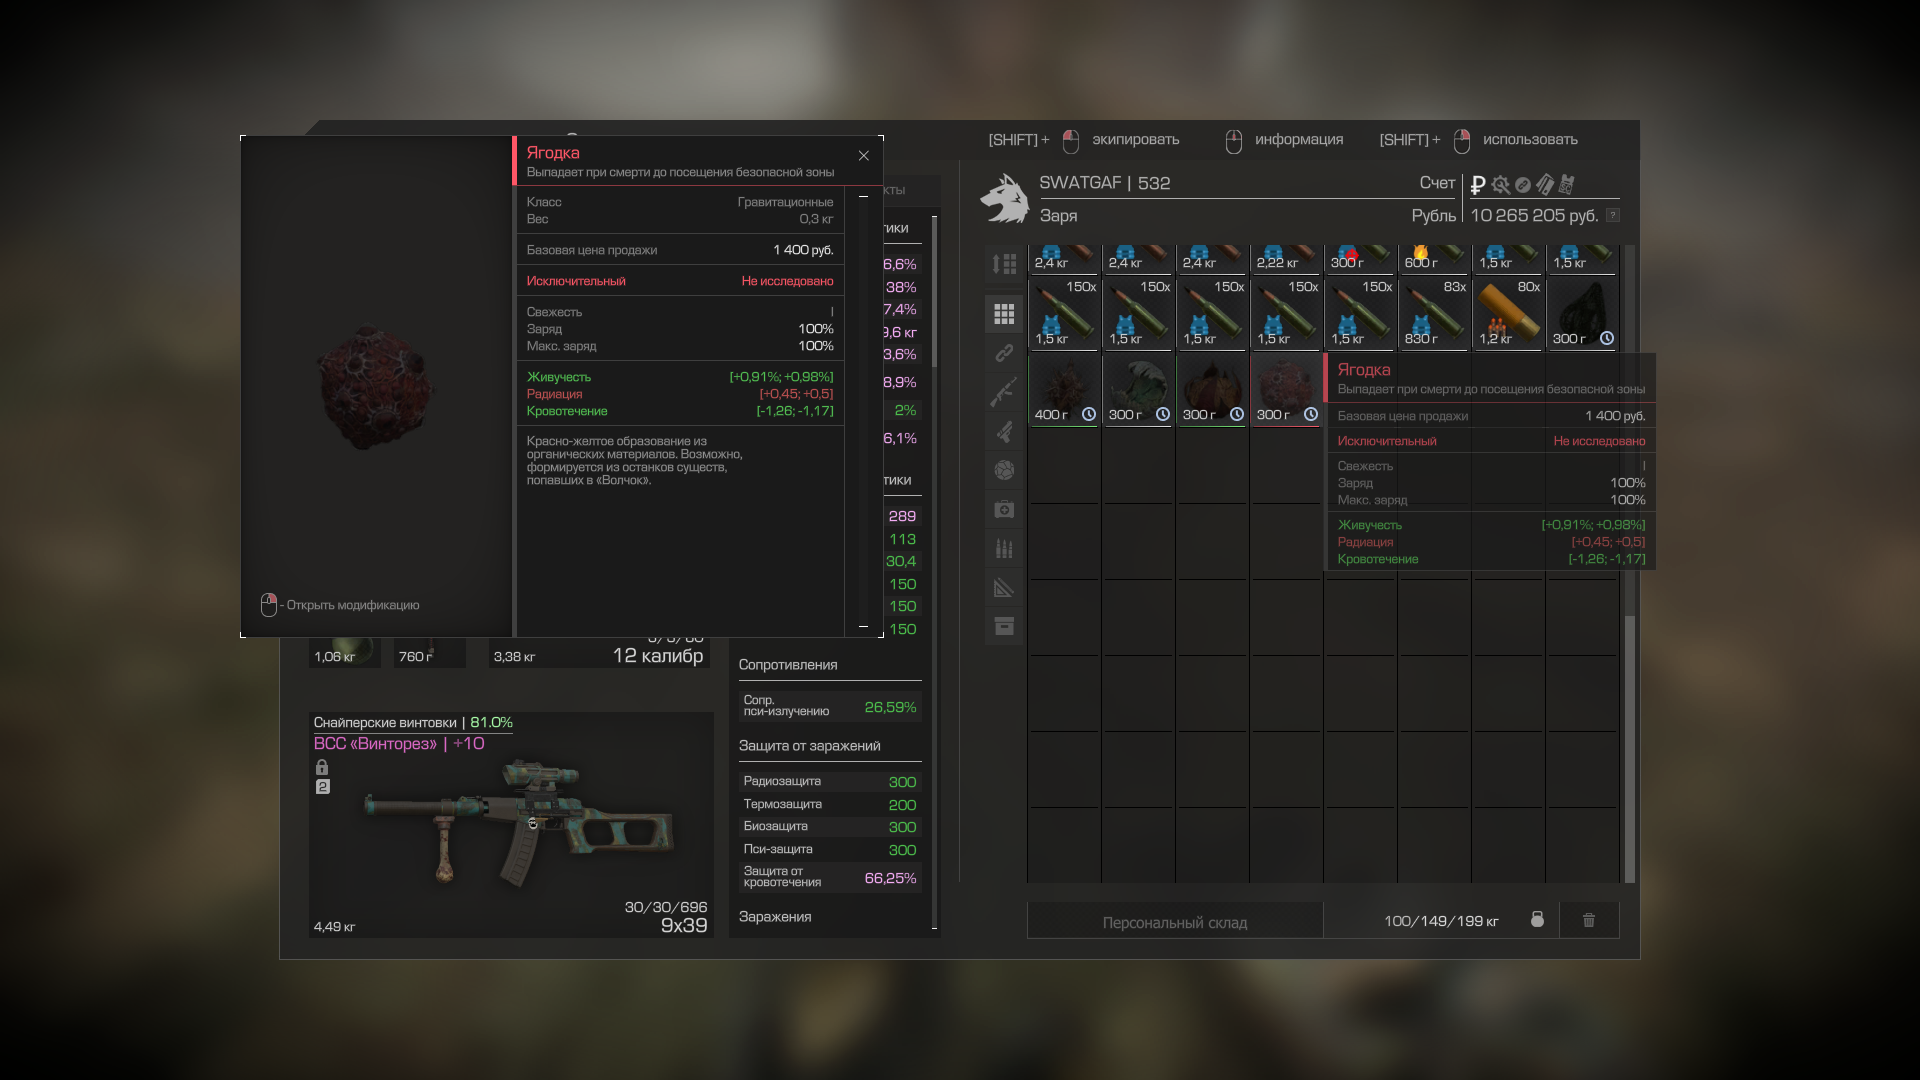Click the sort inventory icon

click(x=1004, y=264)
